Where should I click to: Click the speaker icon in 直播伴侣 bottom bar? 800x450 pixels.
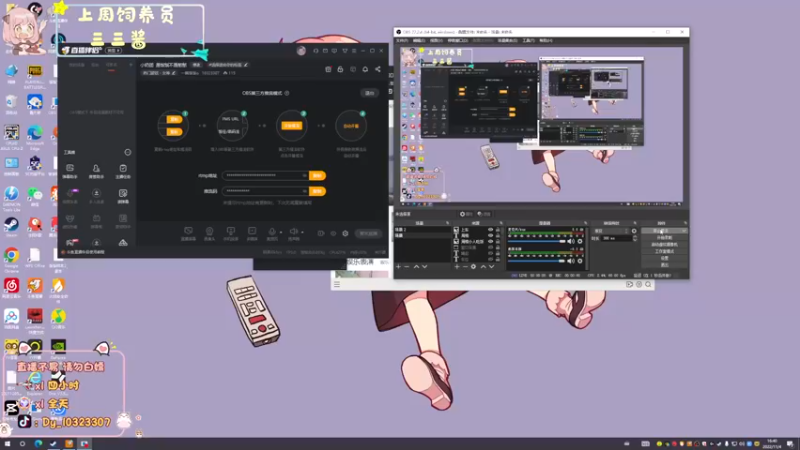(293, 232)
